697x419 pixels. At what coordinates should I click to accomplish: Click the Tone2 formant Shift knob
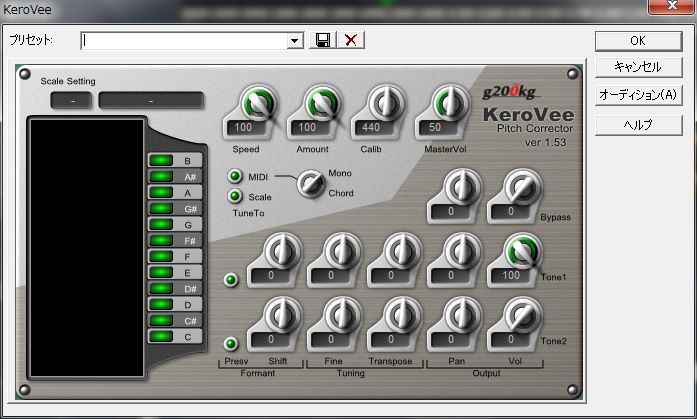[x=283, y=315]
